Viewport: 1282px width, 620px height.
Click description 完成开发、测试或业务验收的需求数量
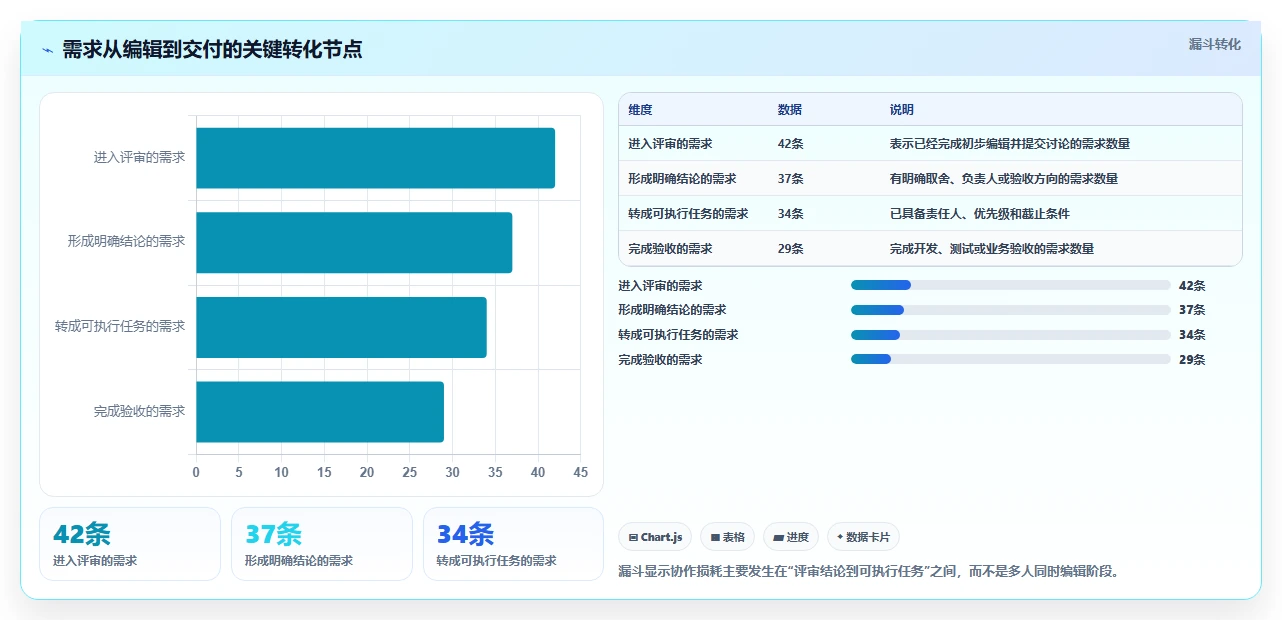(991, 249)
